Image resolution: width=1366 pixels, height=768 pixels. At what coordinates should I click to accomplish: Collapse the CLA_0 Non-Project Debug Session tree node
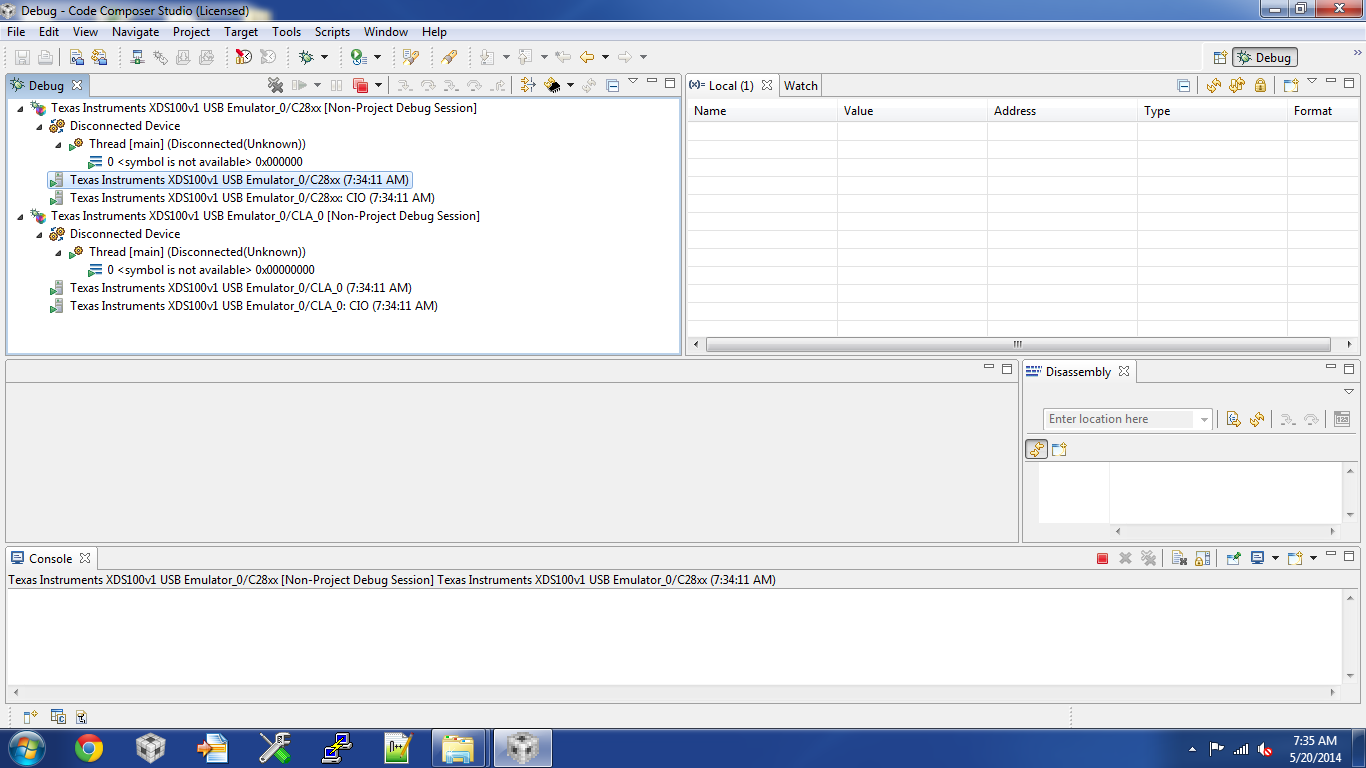click(x=20, y=216)
